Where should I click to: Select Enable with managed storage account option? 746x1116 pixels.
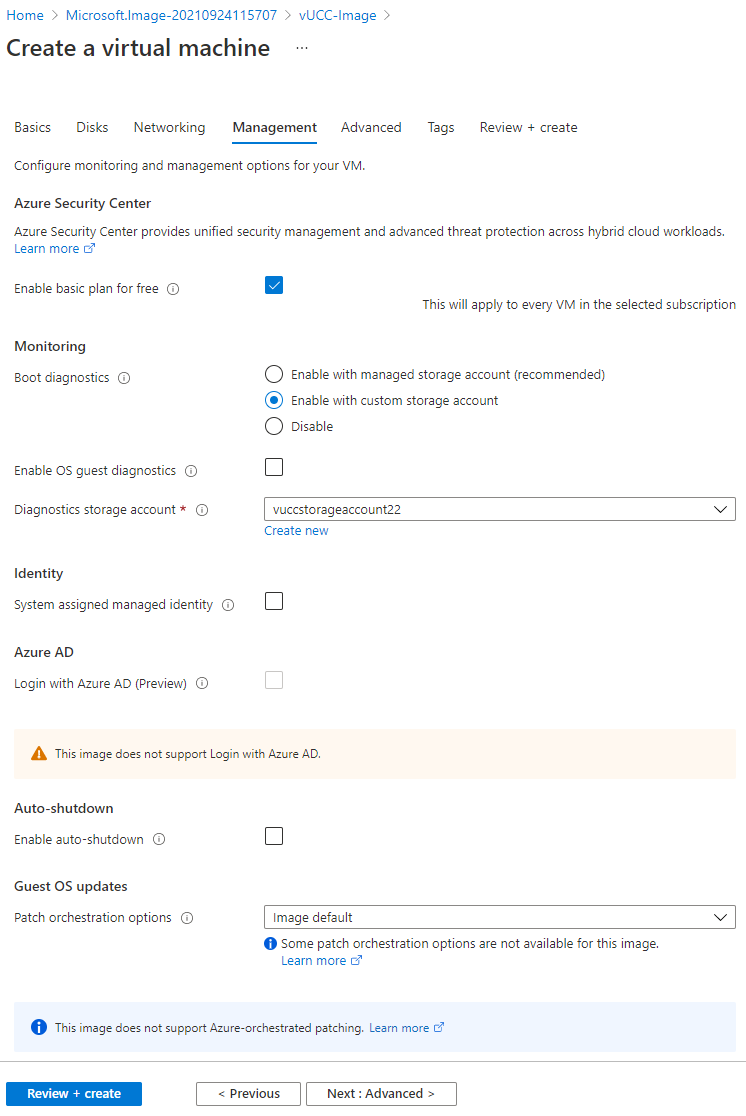tap(274, 374)
